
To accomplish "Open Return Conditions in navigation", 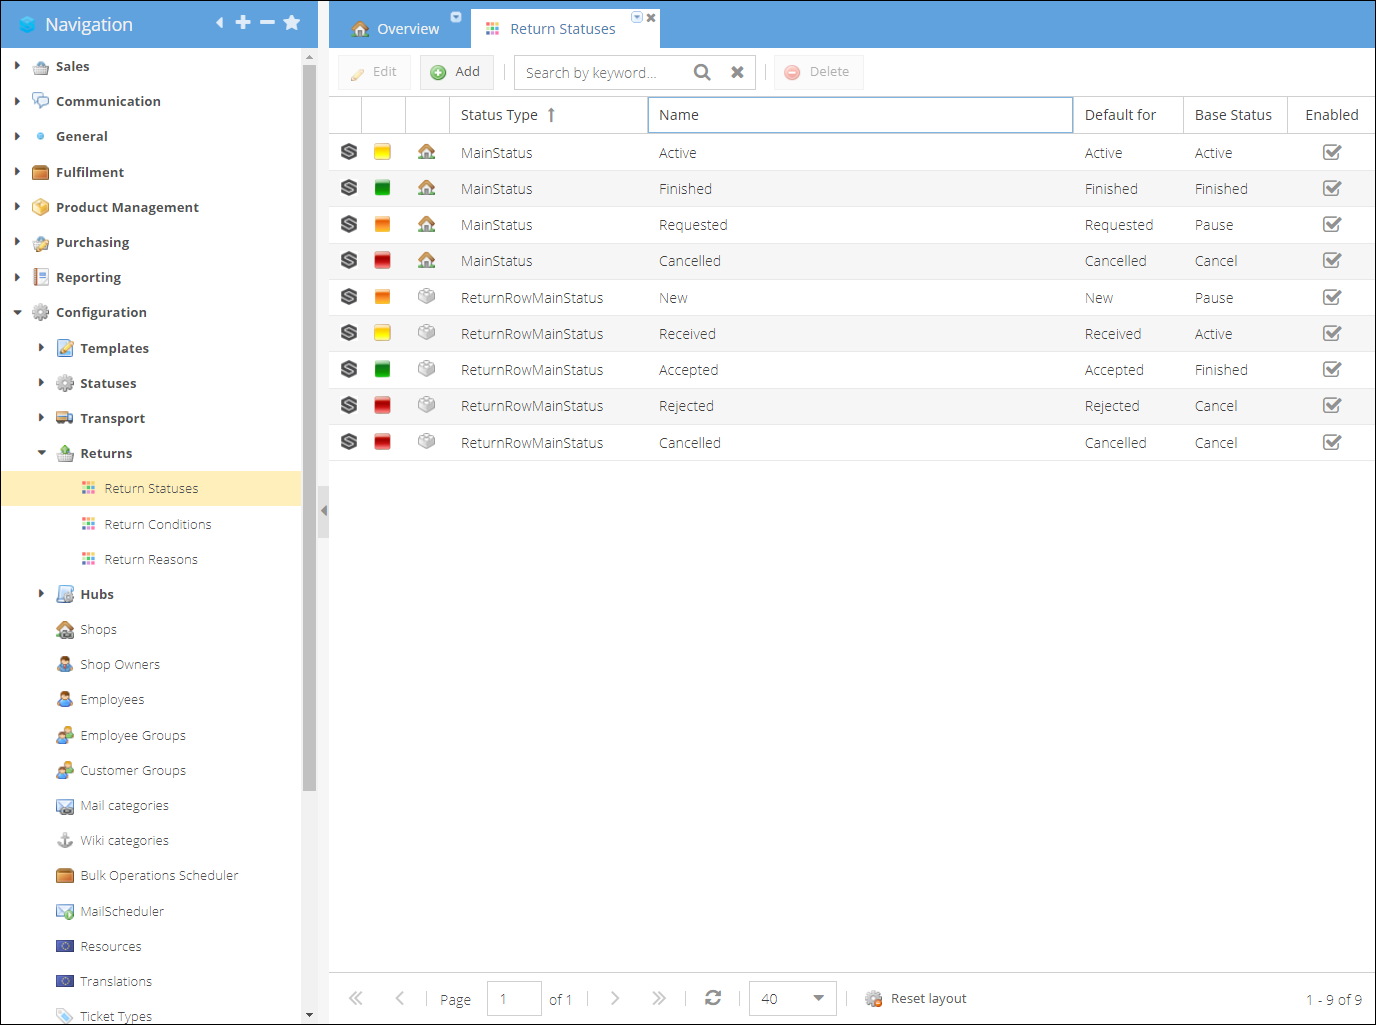I will tap(158, 524).
